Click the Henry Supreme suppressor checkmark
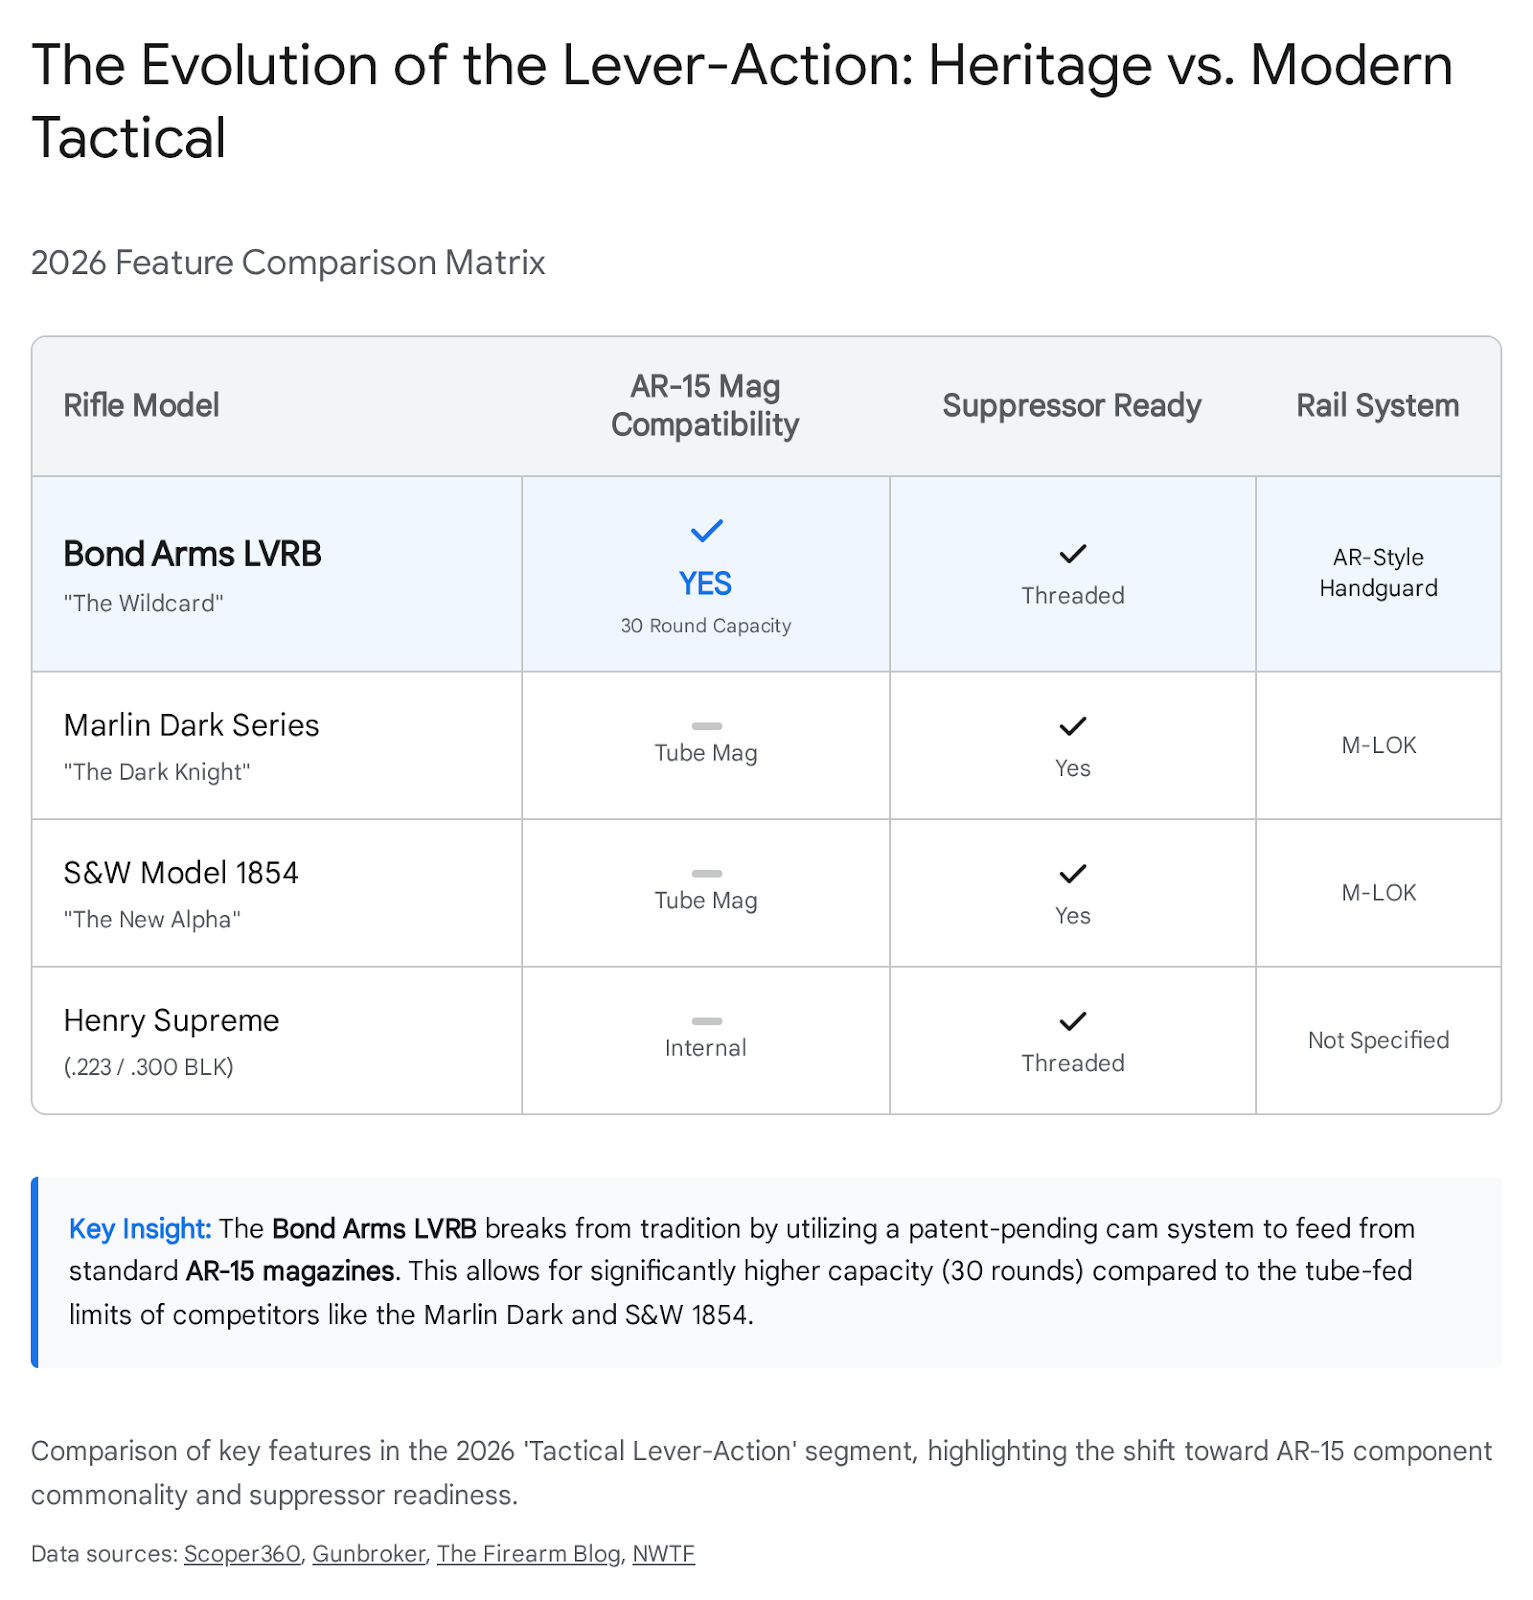Screen dimensions: 1533x1600 1072,1021
